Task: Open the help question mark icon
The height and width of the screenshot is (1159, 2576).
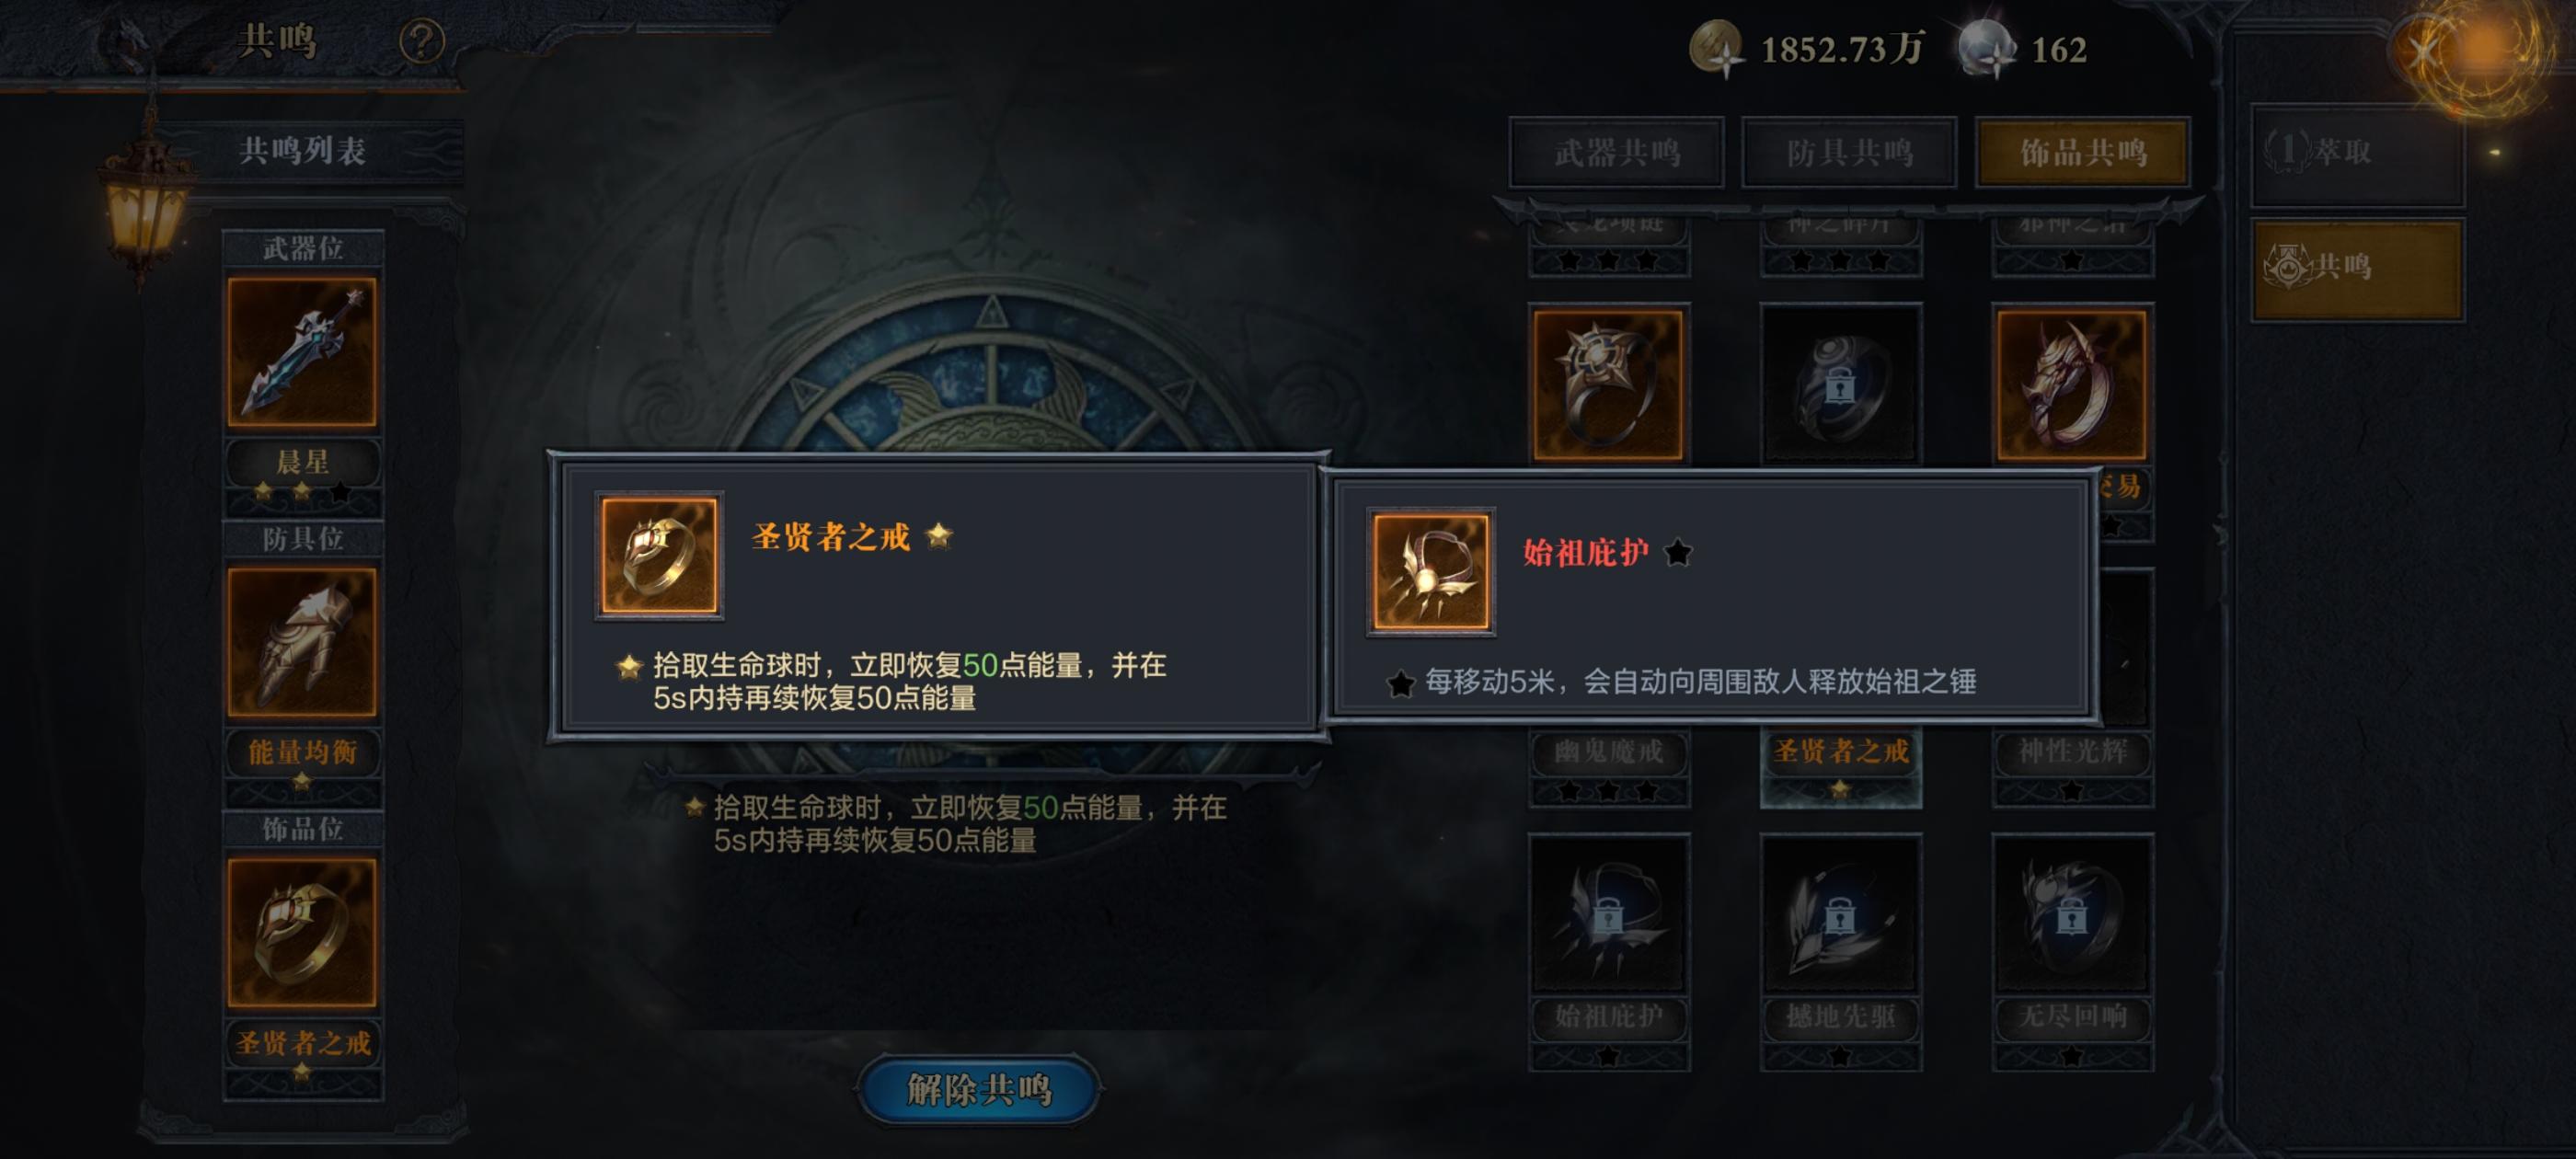Action: click(421, 42)
